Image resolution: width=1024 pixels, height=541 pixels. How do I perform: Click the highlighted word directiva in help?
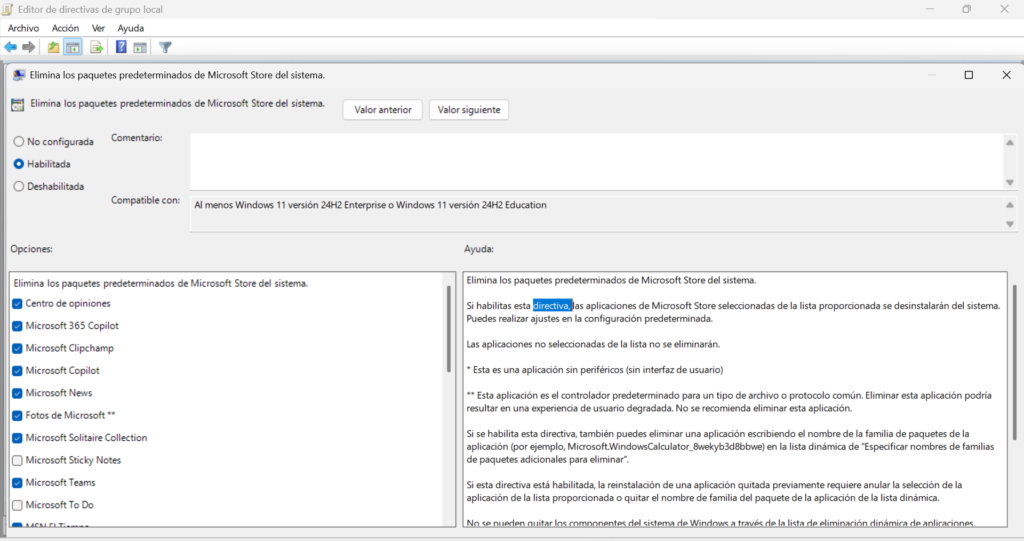pos(552,306)
